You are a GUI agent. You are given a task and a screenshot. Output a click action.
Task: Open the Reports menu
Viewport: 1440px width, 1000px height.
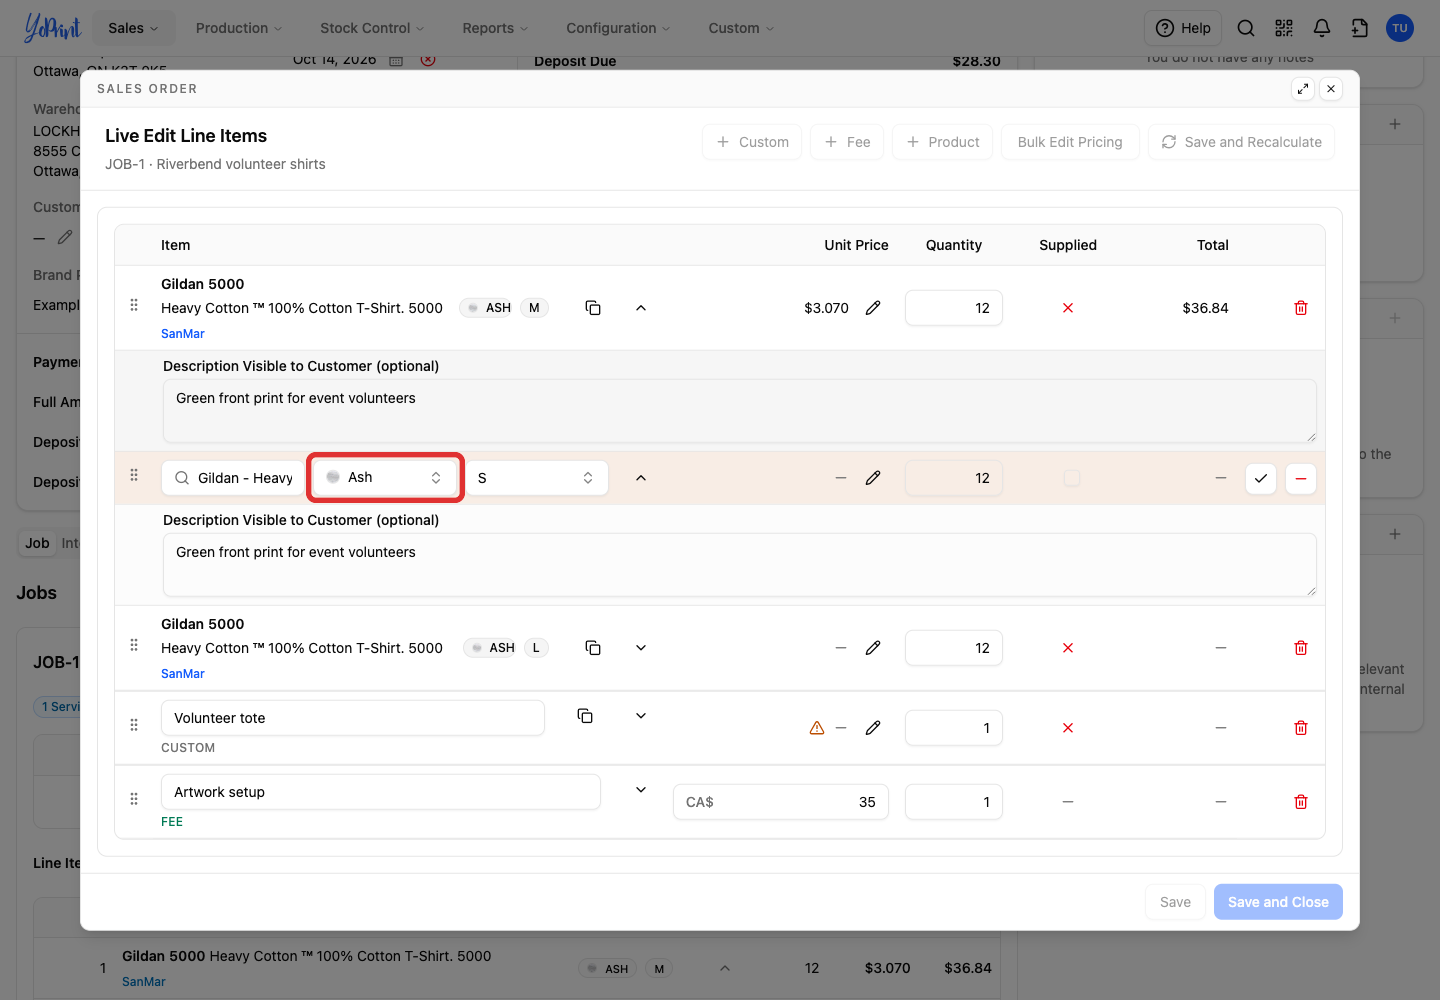[495, 28]
